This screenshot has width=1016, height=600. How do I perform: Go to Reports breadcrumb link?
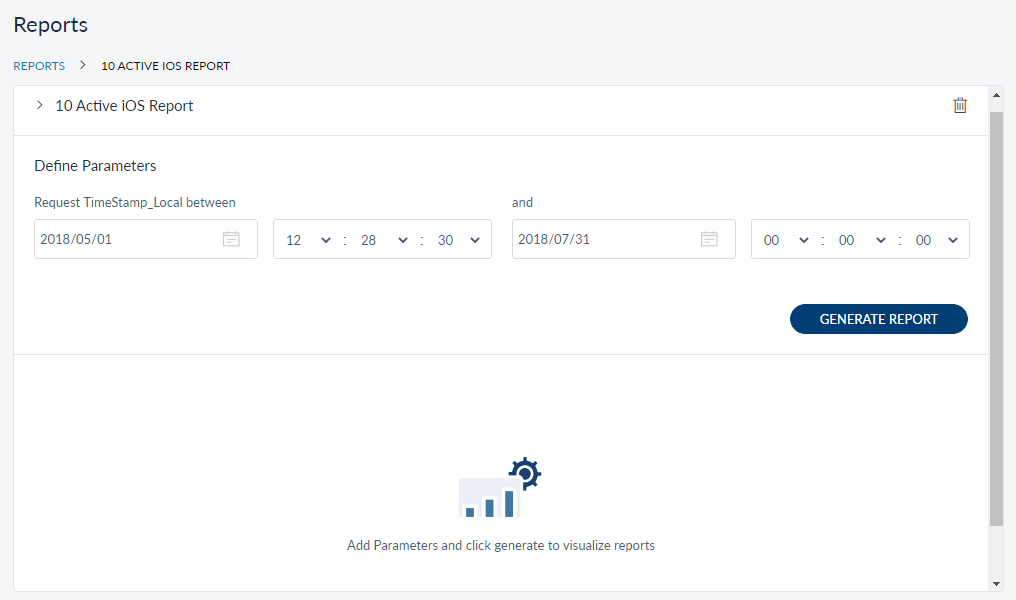[39, 66]
